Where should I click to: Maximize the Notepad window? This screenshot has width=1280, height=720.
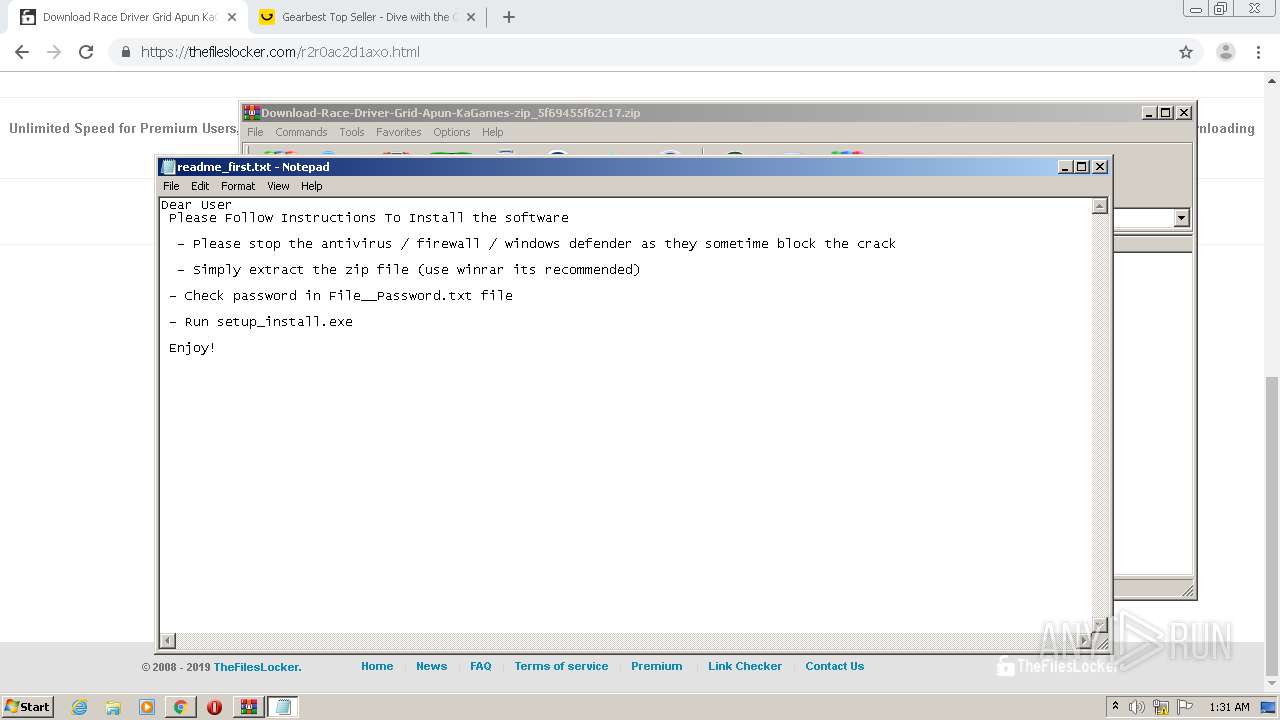click(1082, 167)
